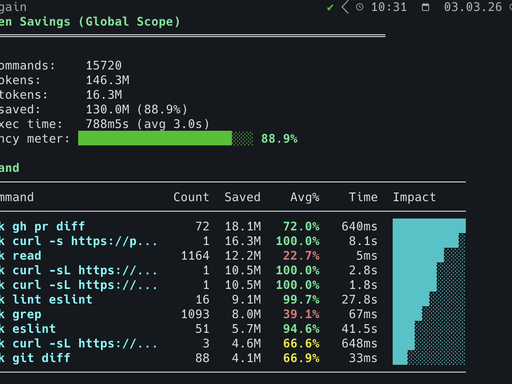Click the yellow 66.9% average for git diff
This screenshot has height=384, width=512.
click(x=301, y=358)
